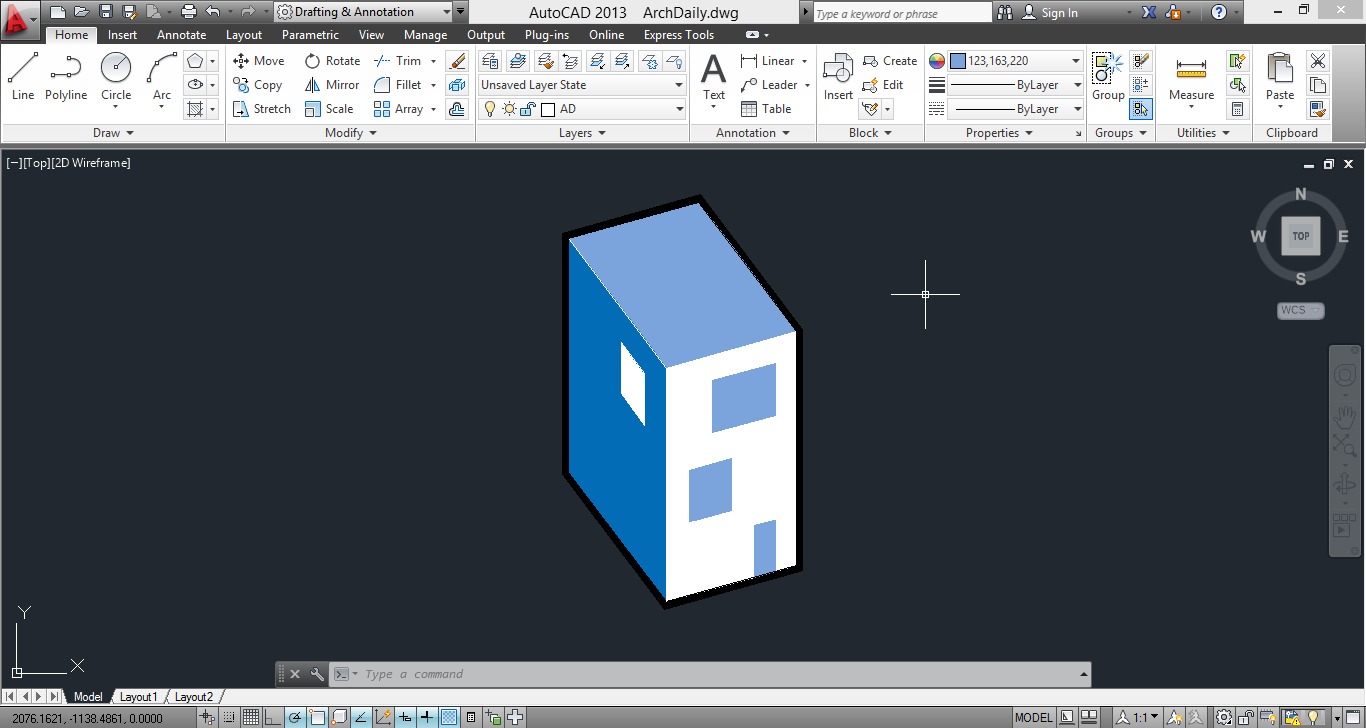Viewport: 1366px width, 728px height.
Task: Insert a Block
Action: tap(837, 80)
